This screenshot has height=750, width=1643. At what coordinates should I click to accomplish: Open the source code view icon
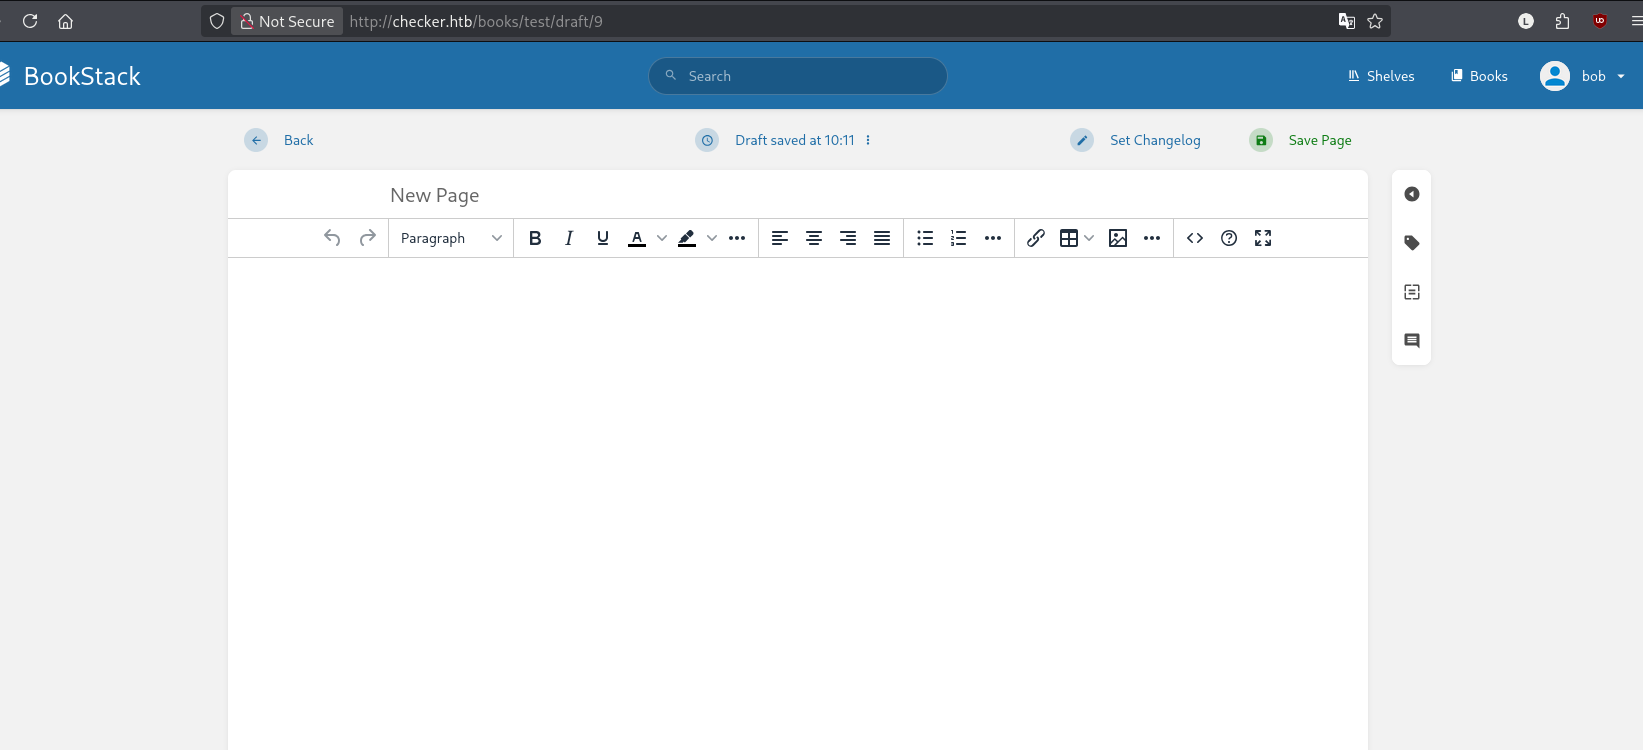point(1195,238)
